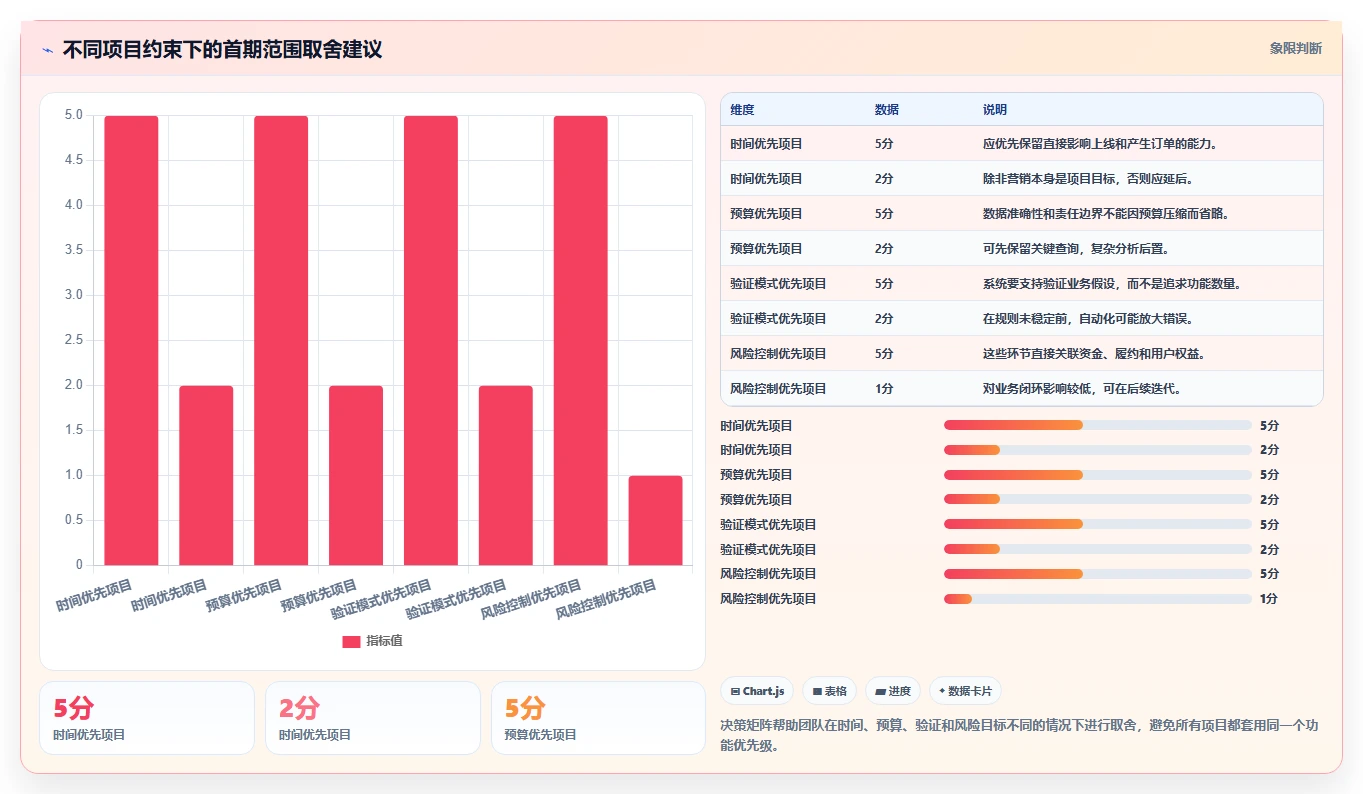This screenshot has width=1363, height=794.
Task: Click the 5.0 y-axis label
Action: (x=74, y=115)
